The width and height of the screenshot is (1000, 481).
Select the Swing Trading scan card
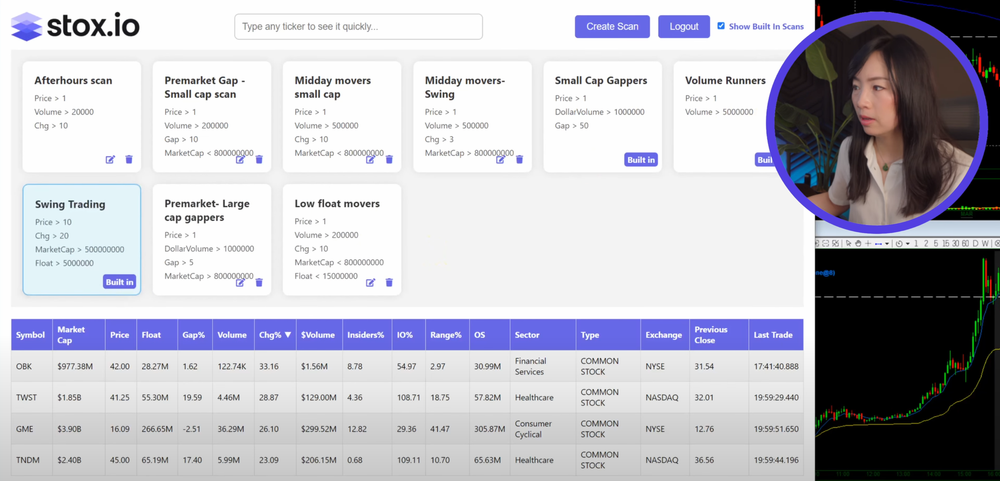pos(82,240)
